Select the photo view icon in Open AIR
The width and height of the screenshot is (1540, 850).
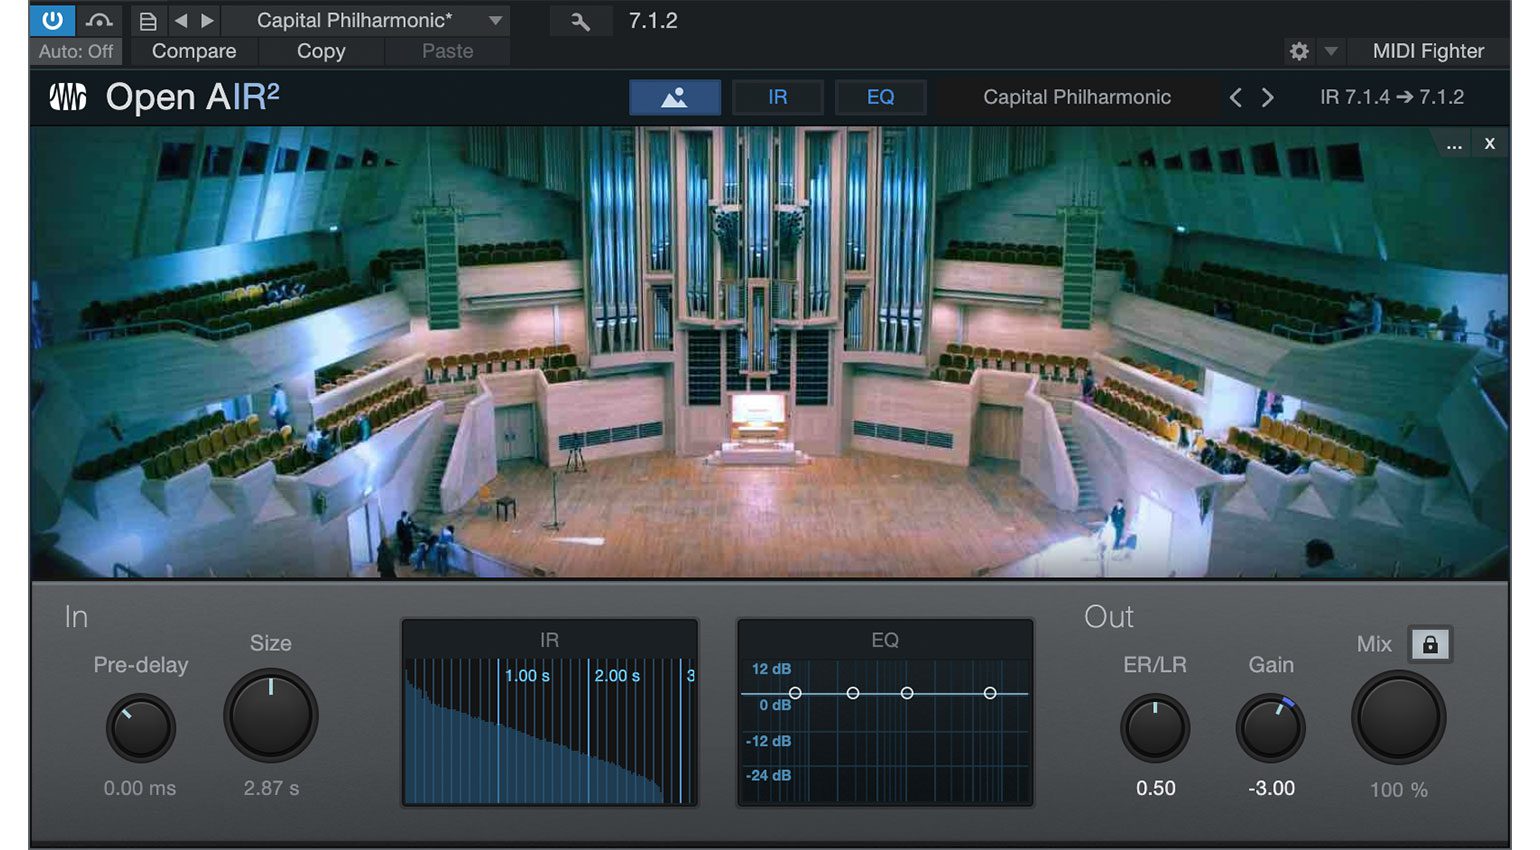click(x=675, y=97)
